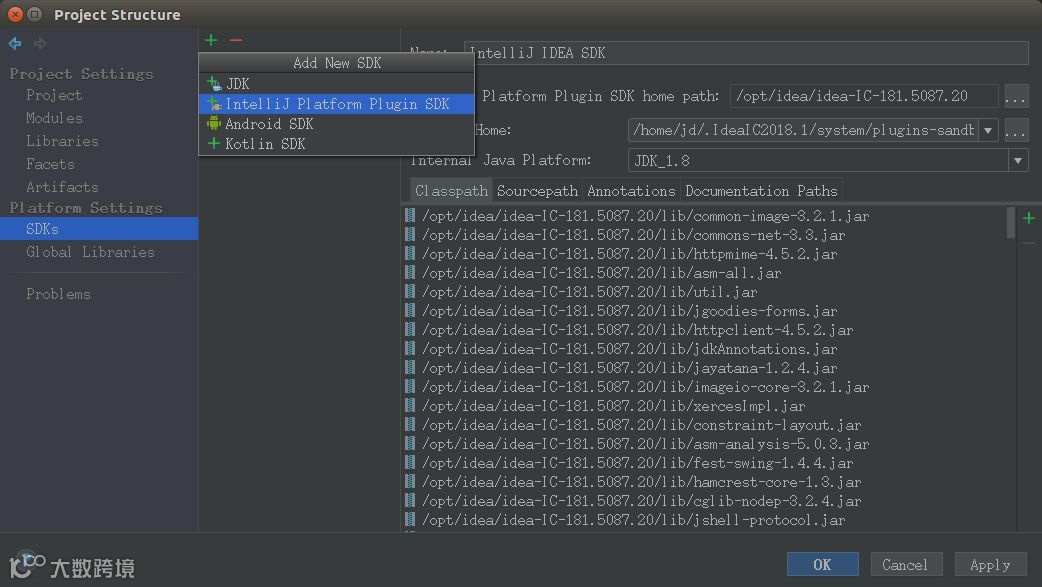This screenshot has height=587, width=1042.
Task: Open Problems in the sidebar
Action: point(58,294)
